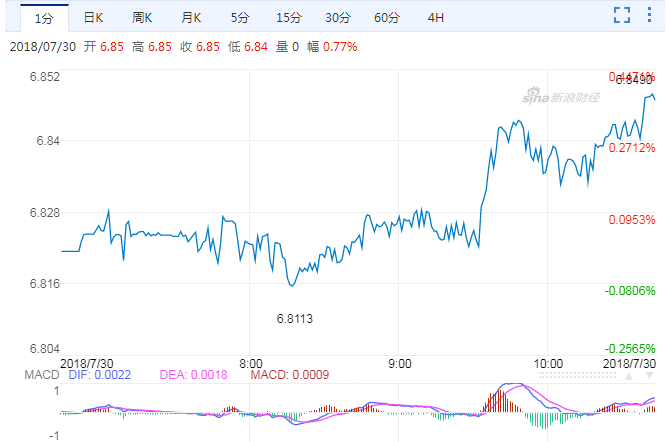Screen dimensions: 669x442
Task: Click the 10:00 time axis label
Action: click(x=548, y=364)
